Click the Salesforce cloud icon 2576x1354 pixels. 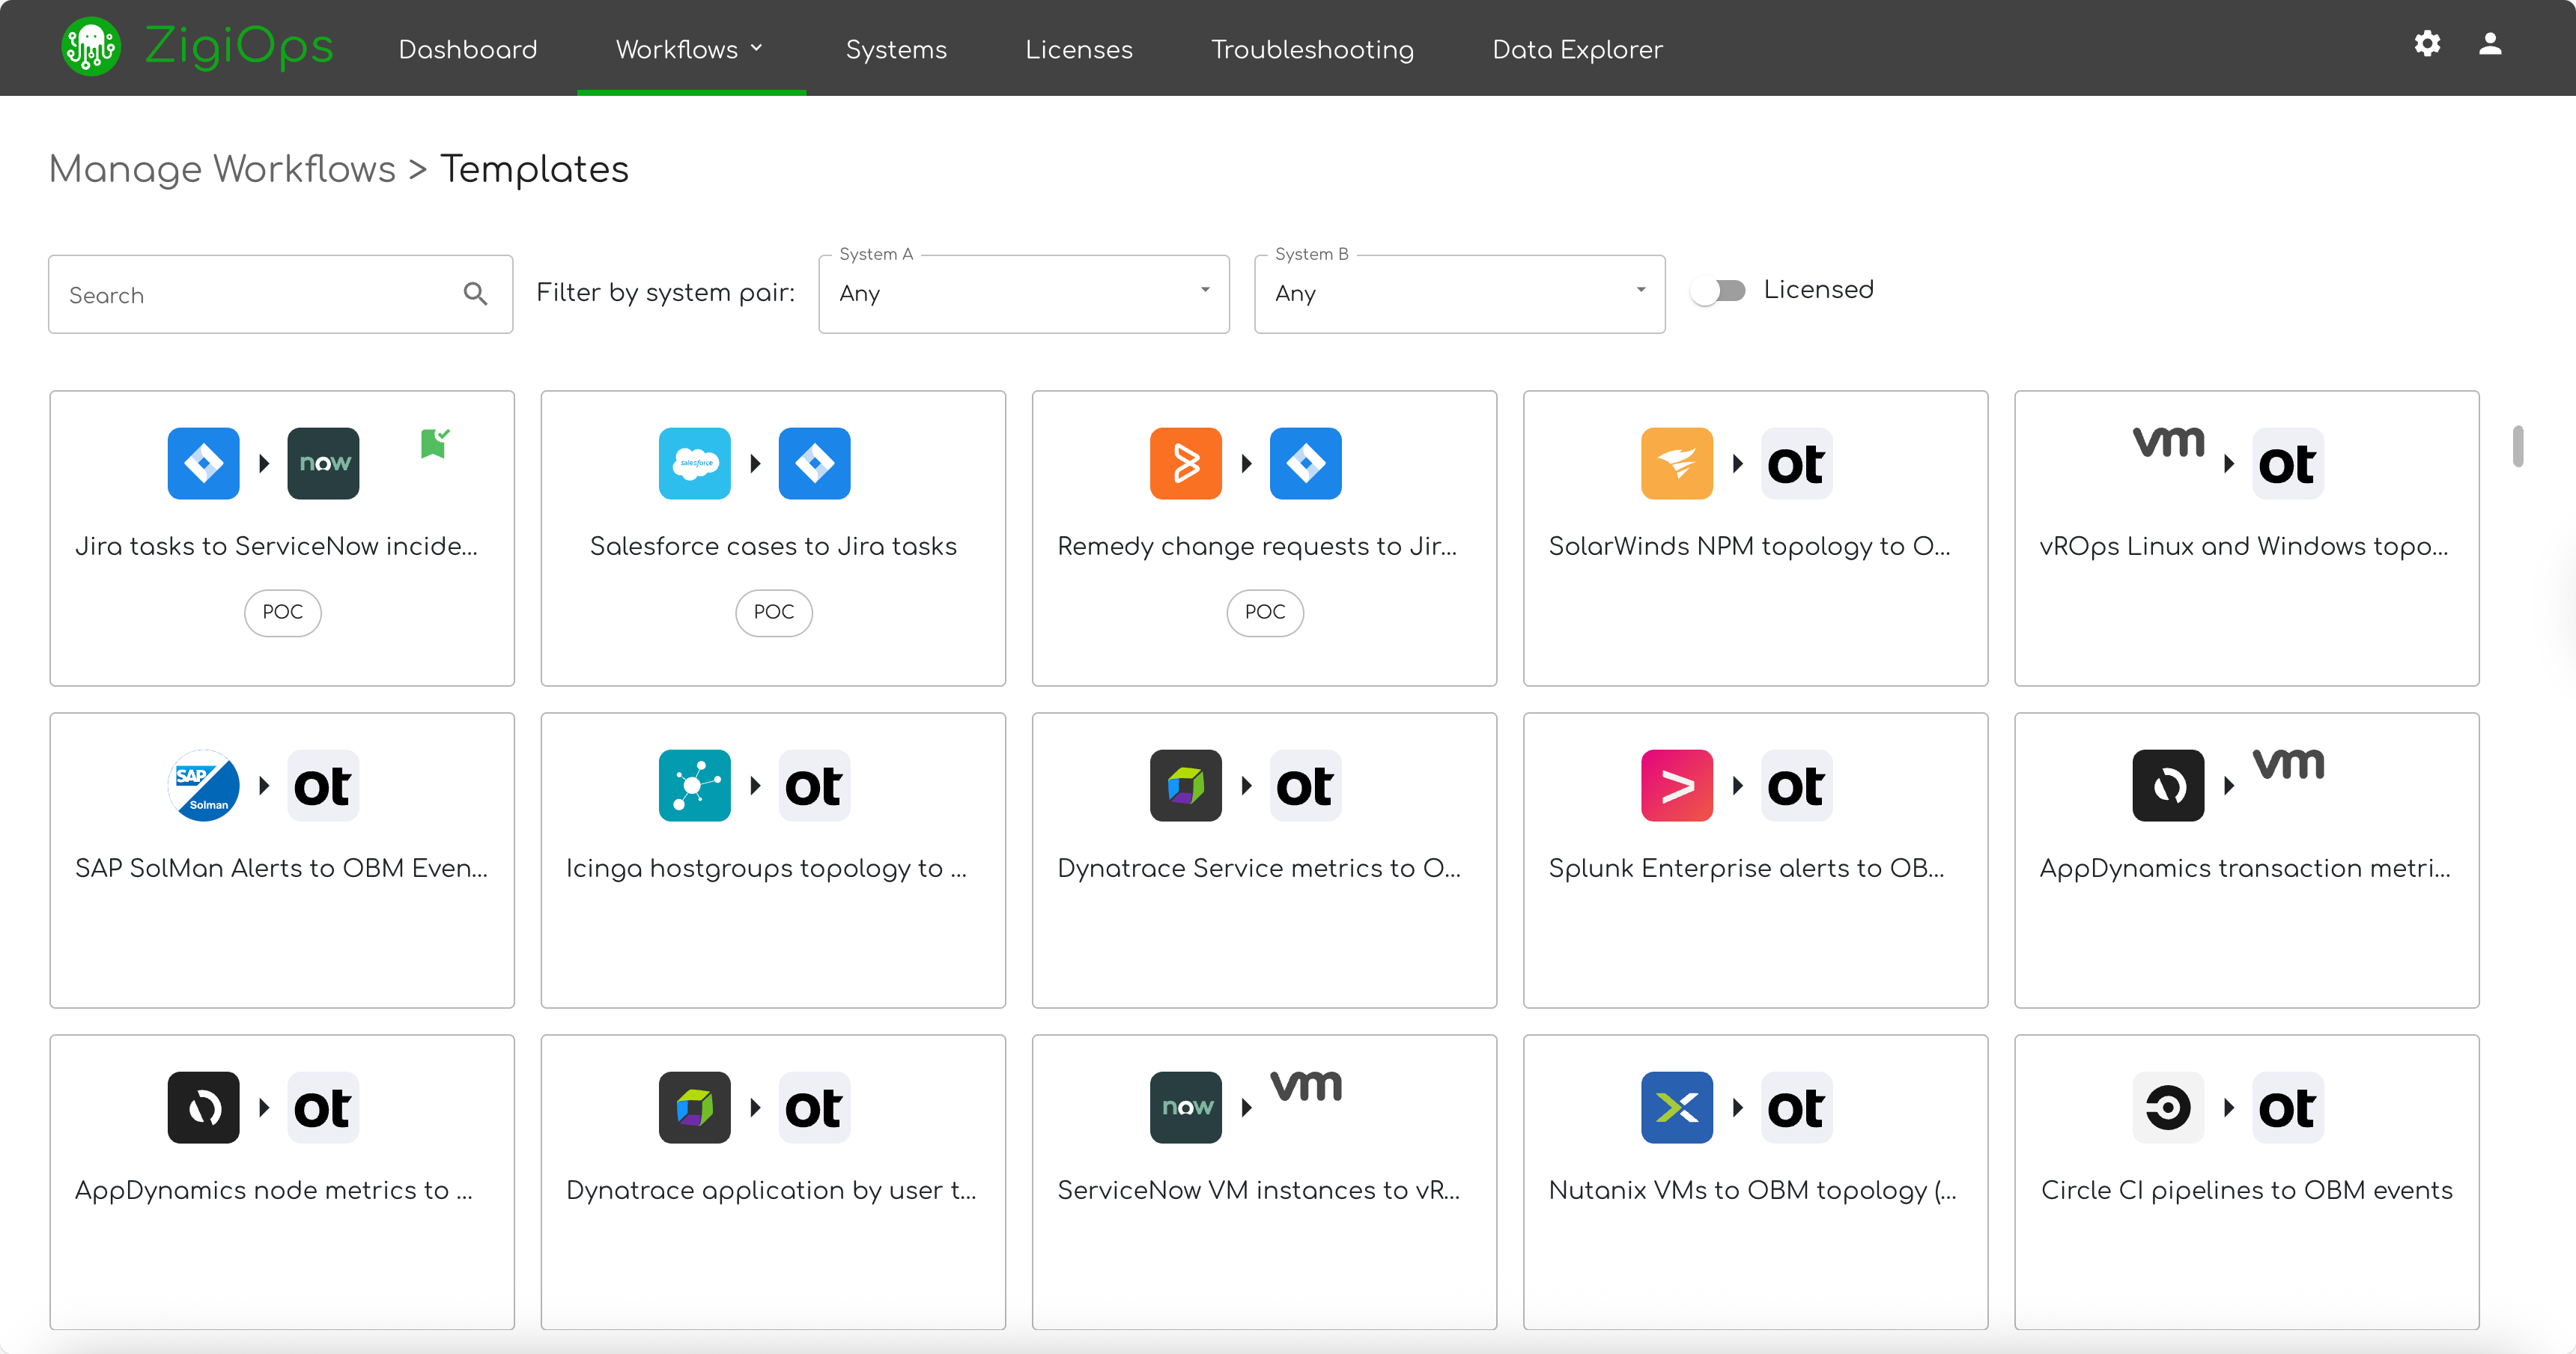694,463
